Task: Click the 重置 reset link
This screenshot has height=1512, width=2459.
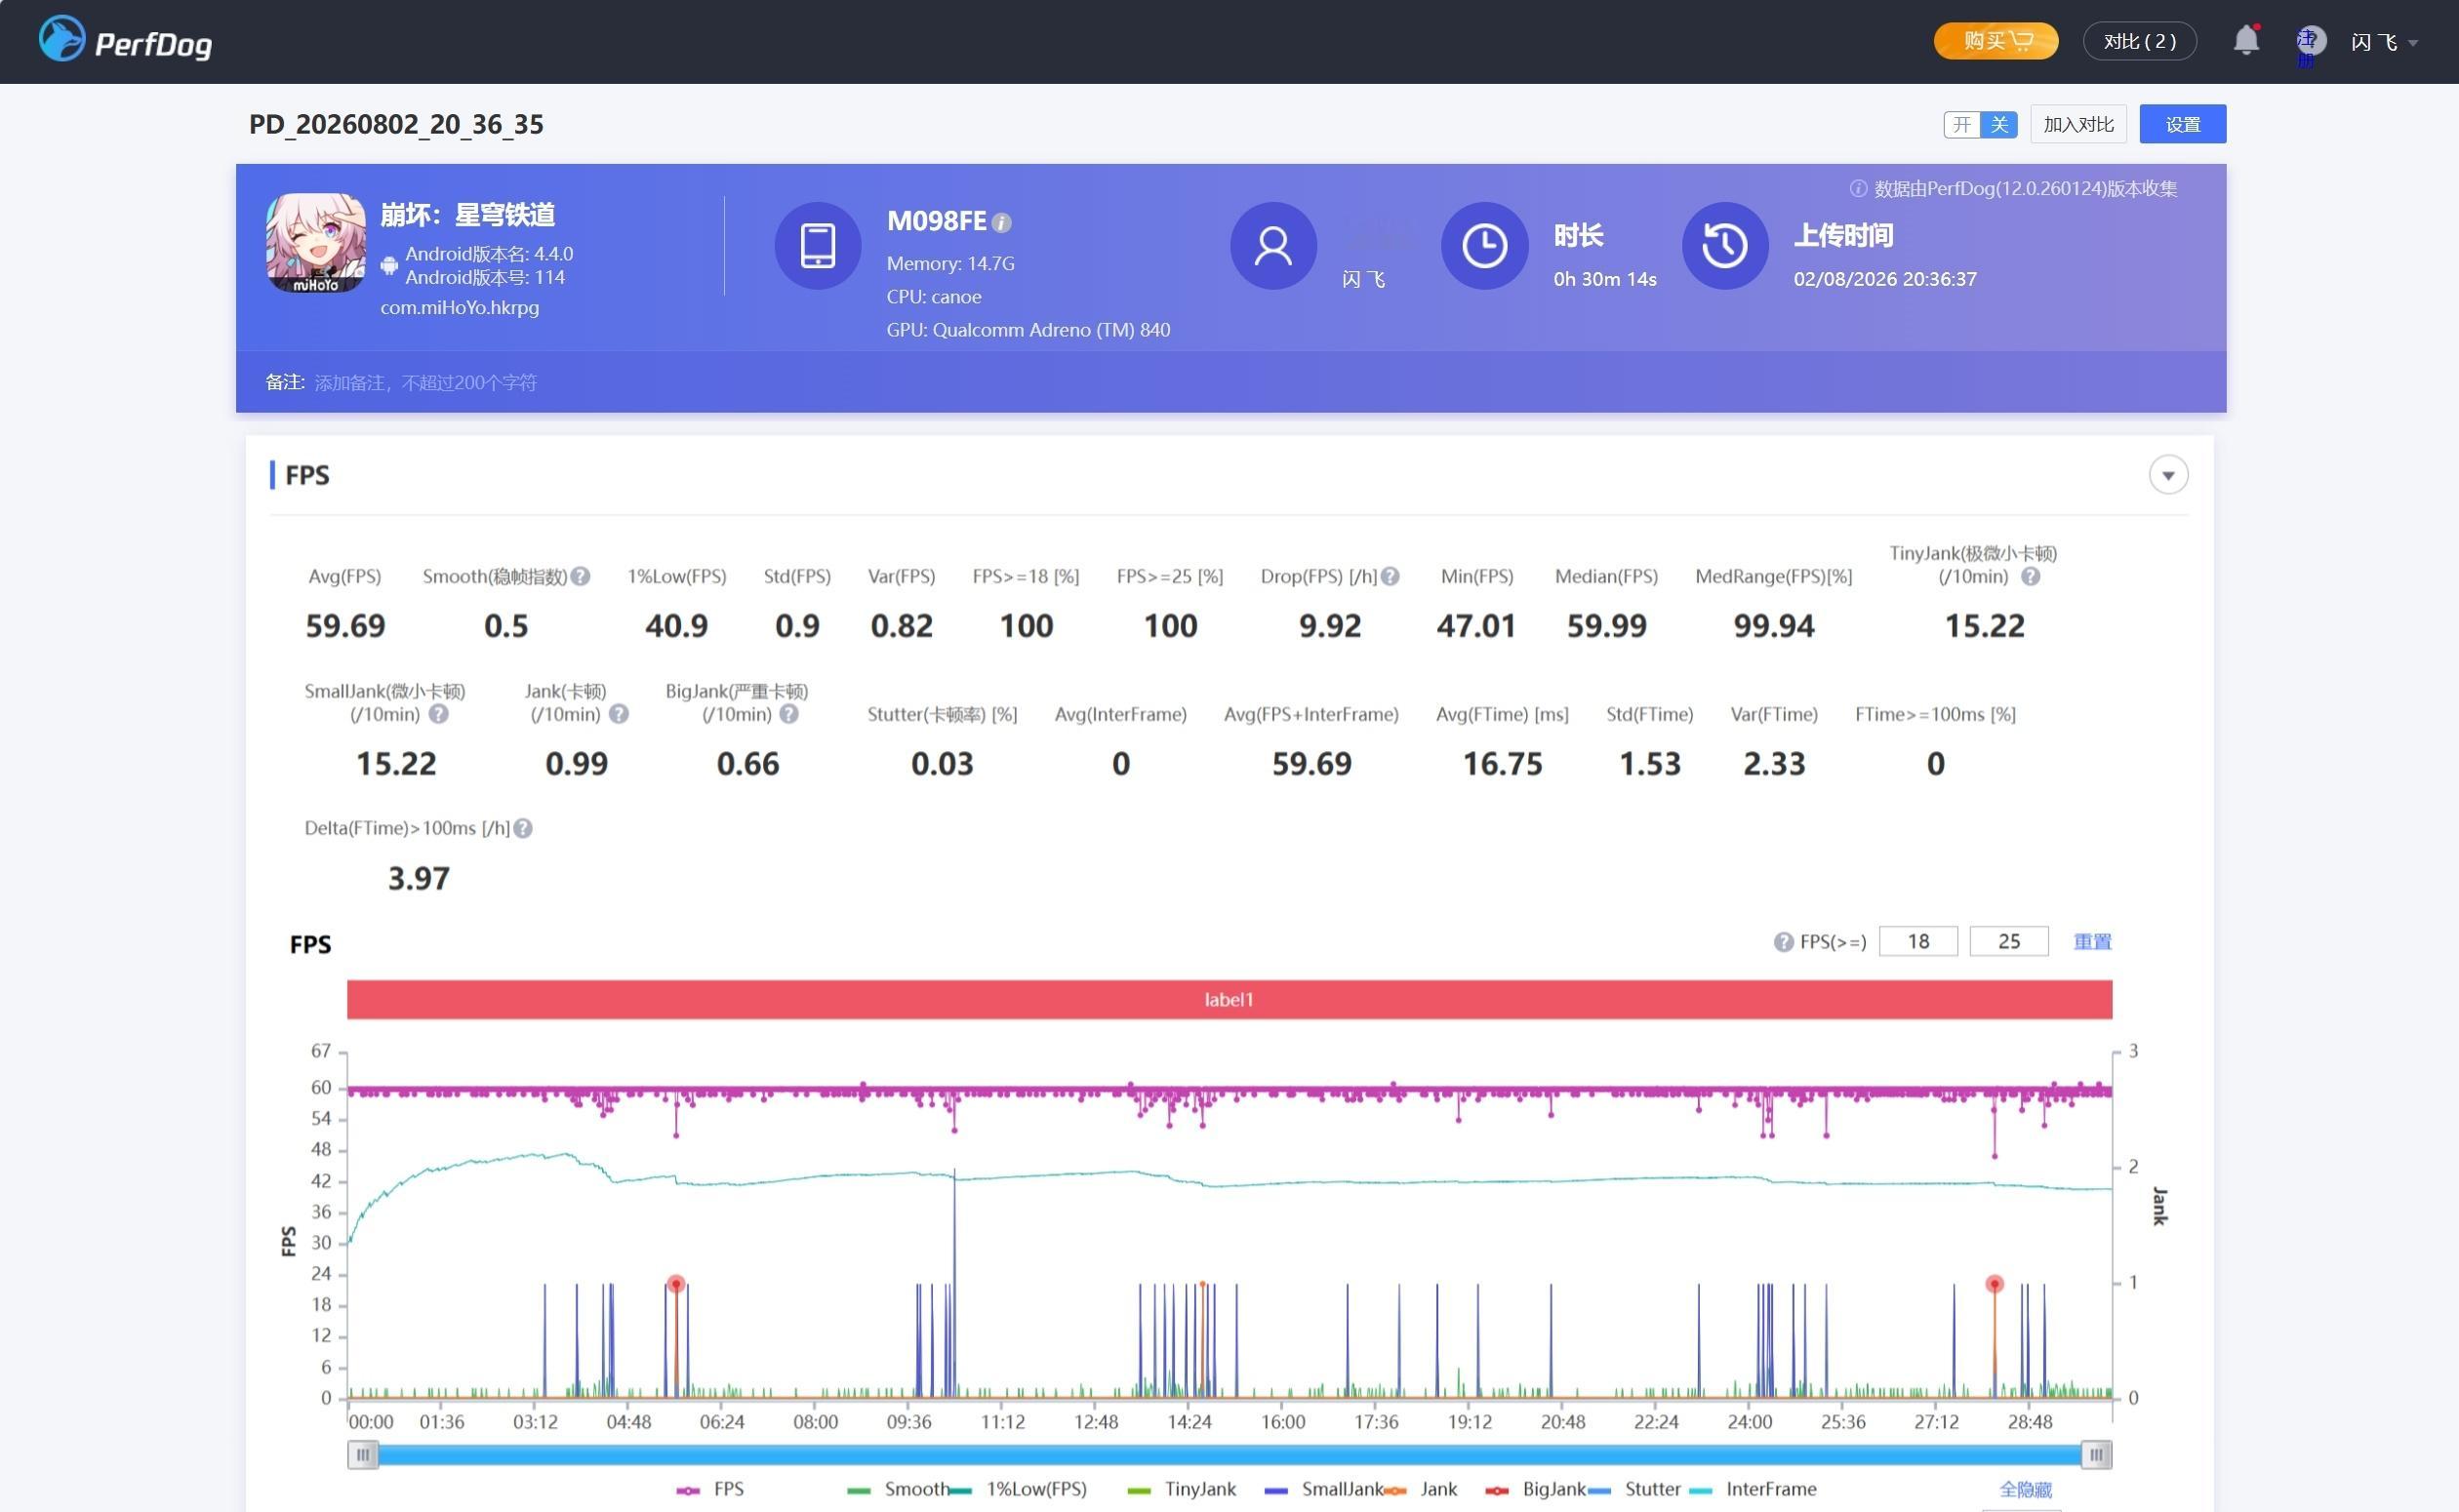Action: pos(2092,942)
